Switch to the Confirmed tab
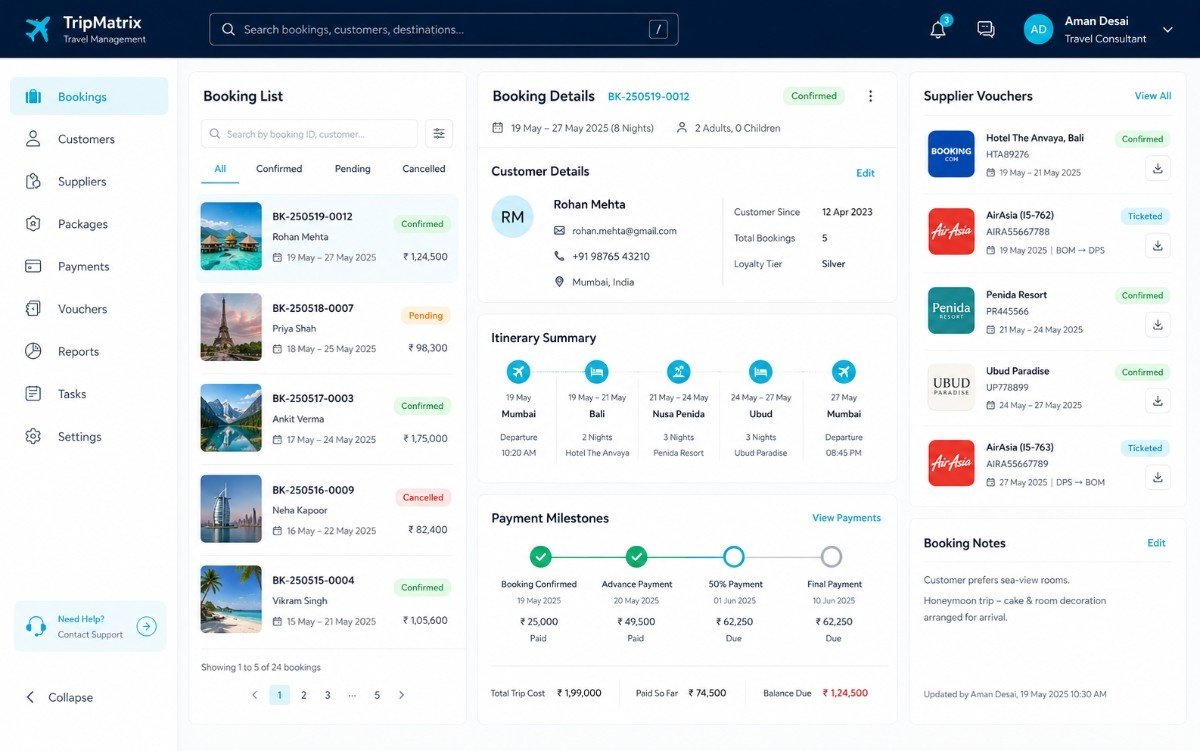The height and width of the screenshot is (751, 1200). [x=279, y=169]
